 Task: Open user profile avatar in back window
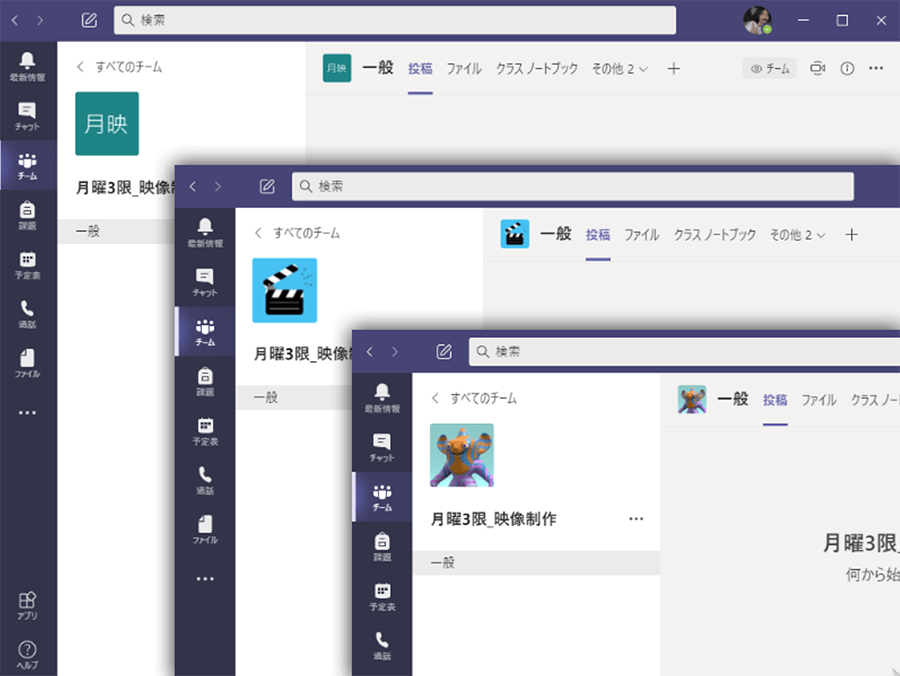[757, 21]
